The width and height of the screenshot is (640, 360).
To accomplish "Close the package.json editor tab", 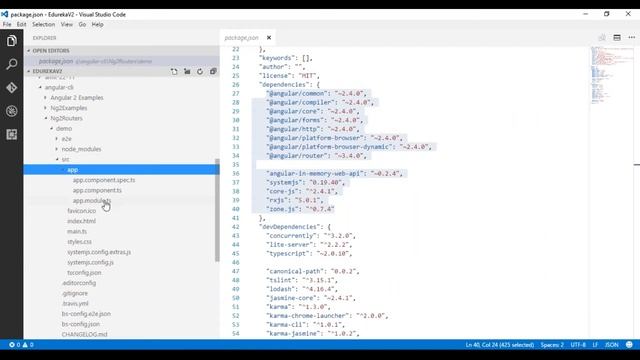I will [269, 38].
